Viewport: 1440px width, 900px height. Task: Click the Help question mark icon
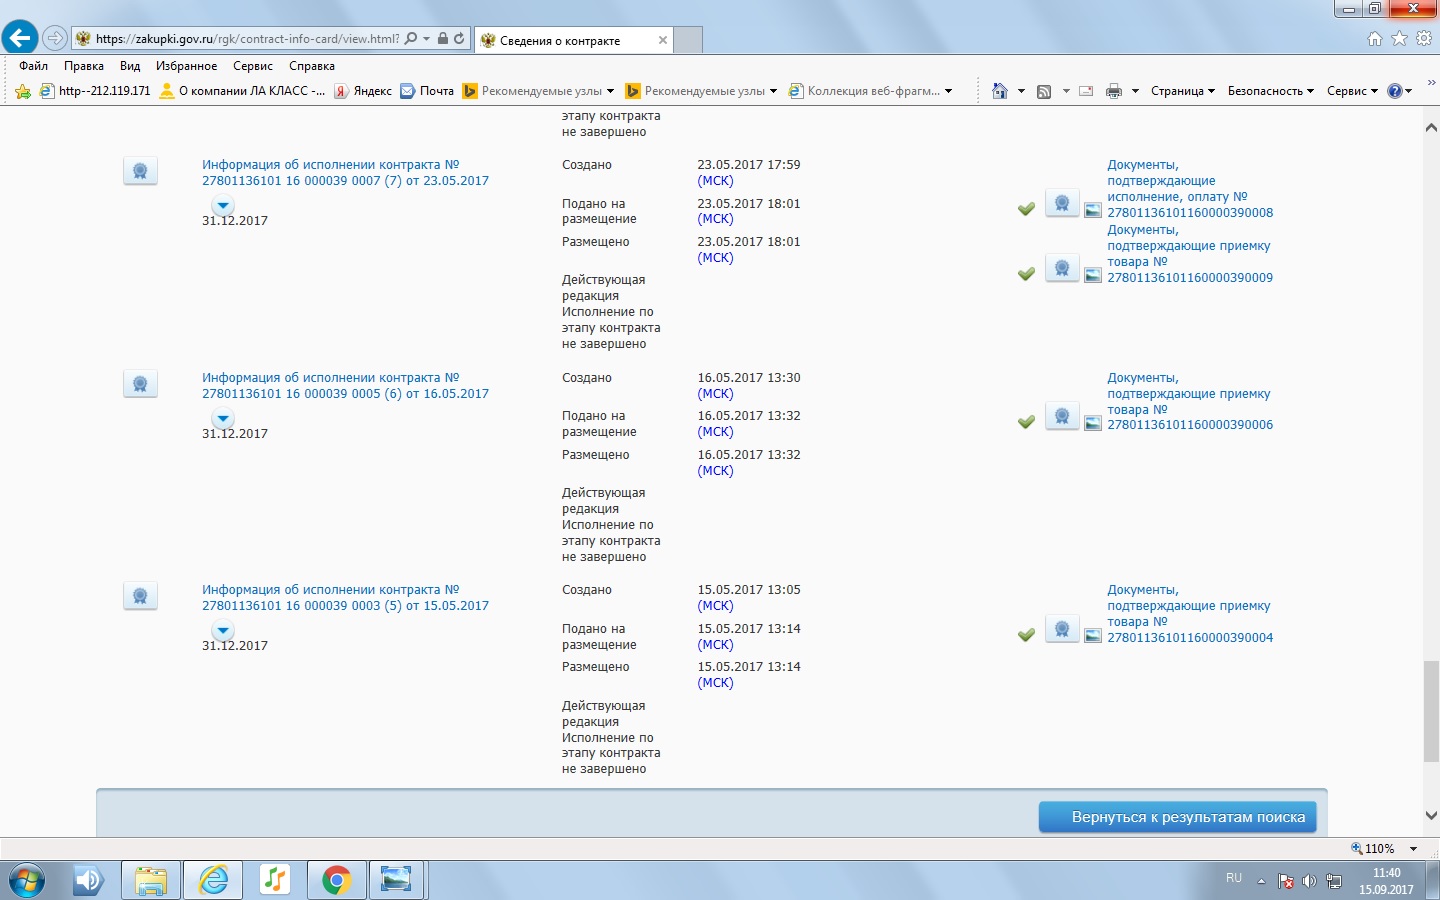1395,91
